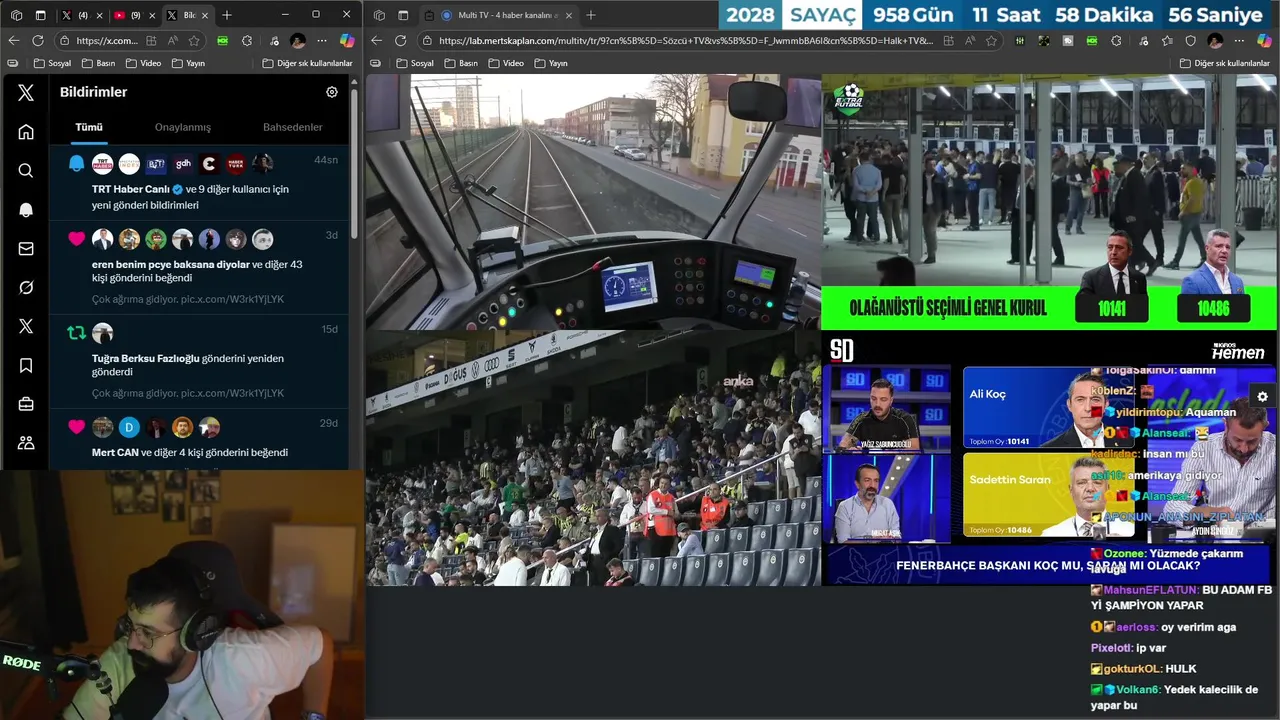Favorite the page via star in left browser
Screen dimensions: 1280x720
(x=194, y=40)
